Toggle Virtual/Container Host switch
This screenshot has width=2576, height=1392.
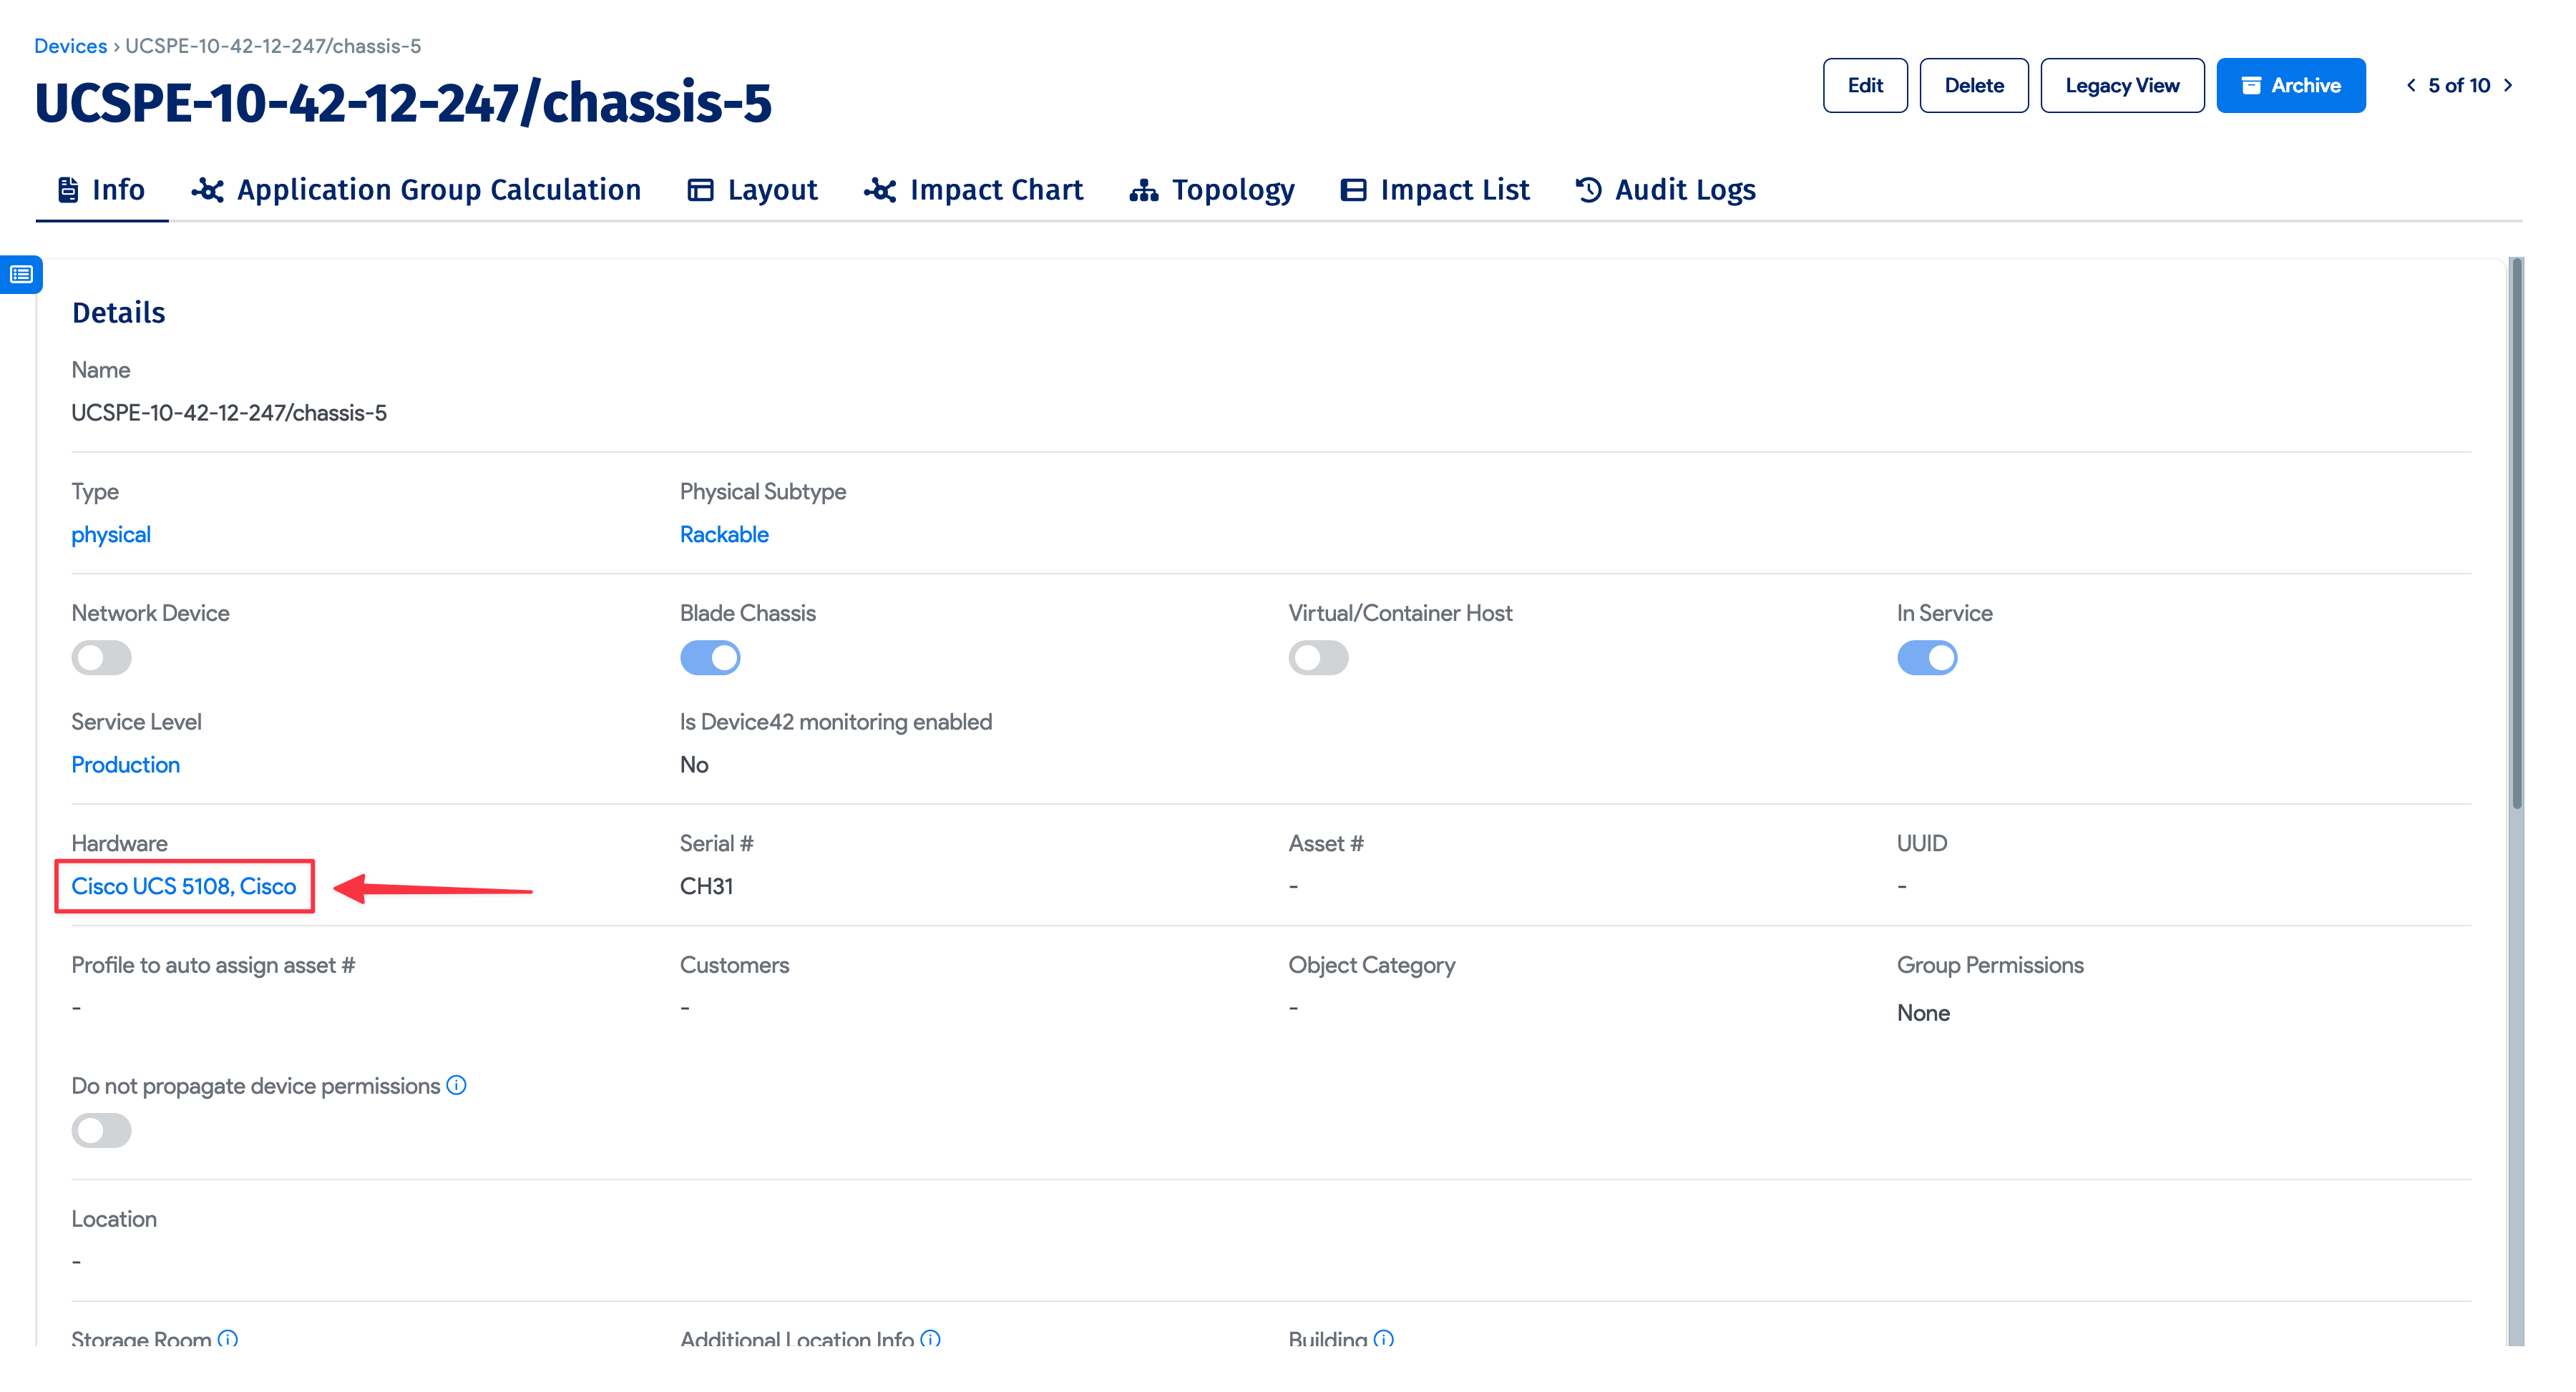point(1318,658)
